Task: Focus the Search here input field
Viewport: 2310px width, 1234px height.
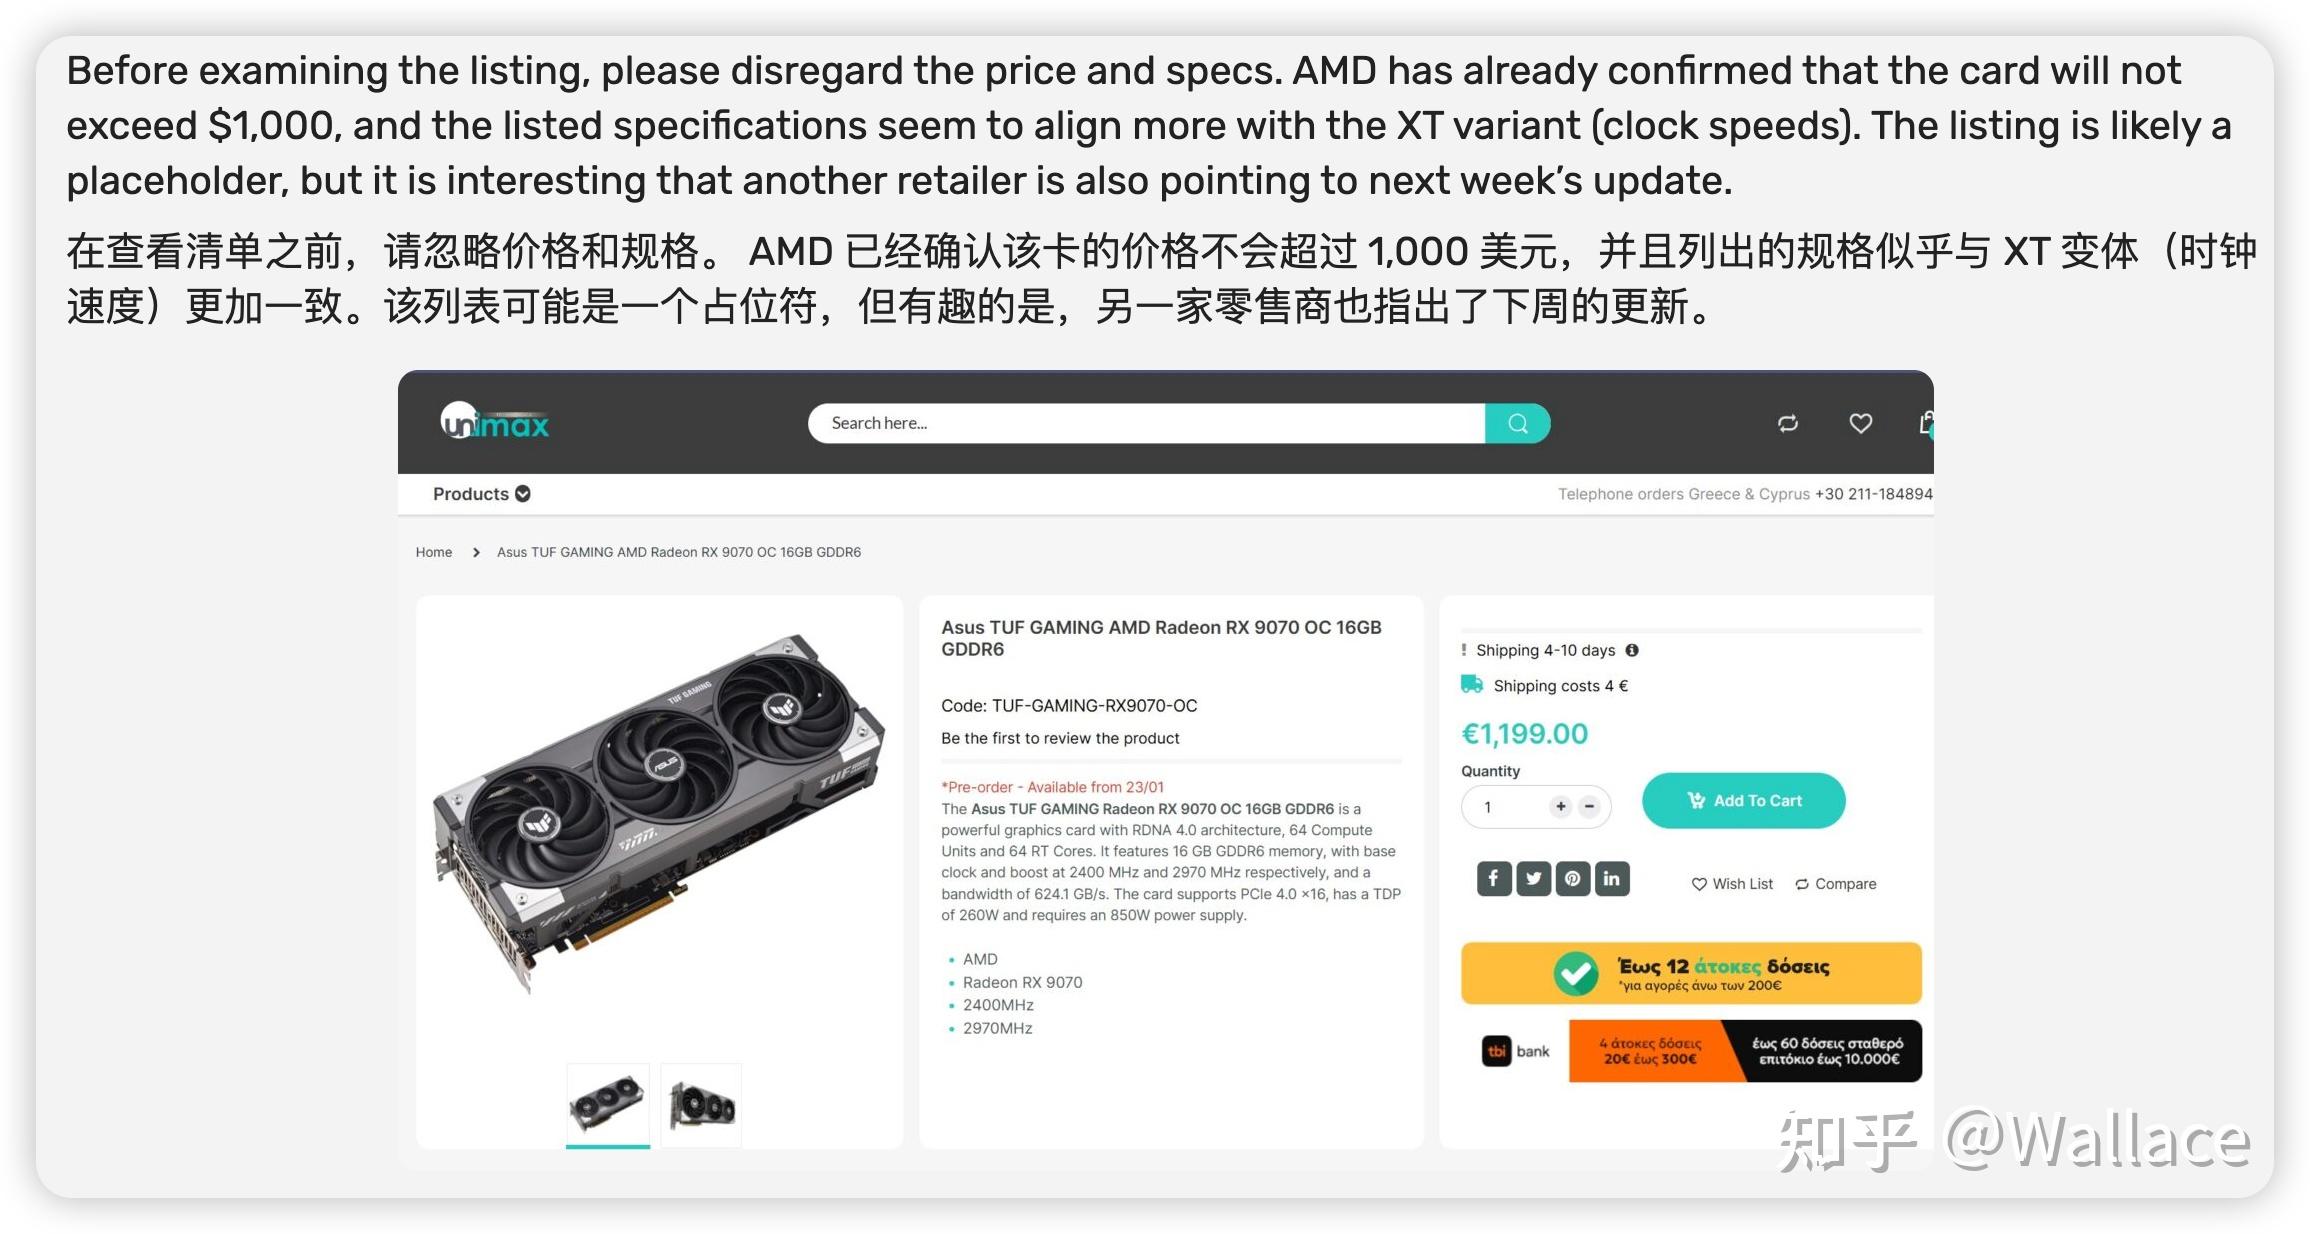Action: 1146,423
